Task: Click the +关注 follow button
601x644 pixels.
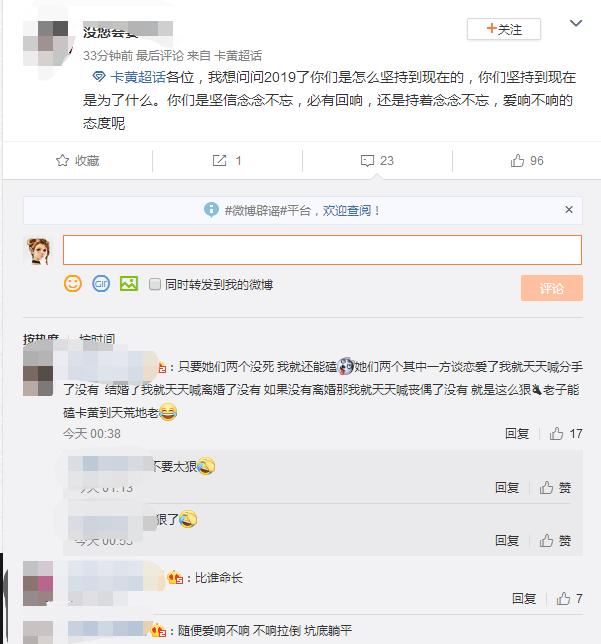Action: point(504,29)
